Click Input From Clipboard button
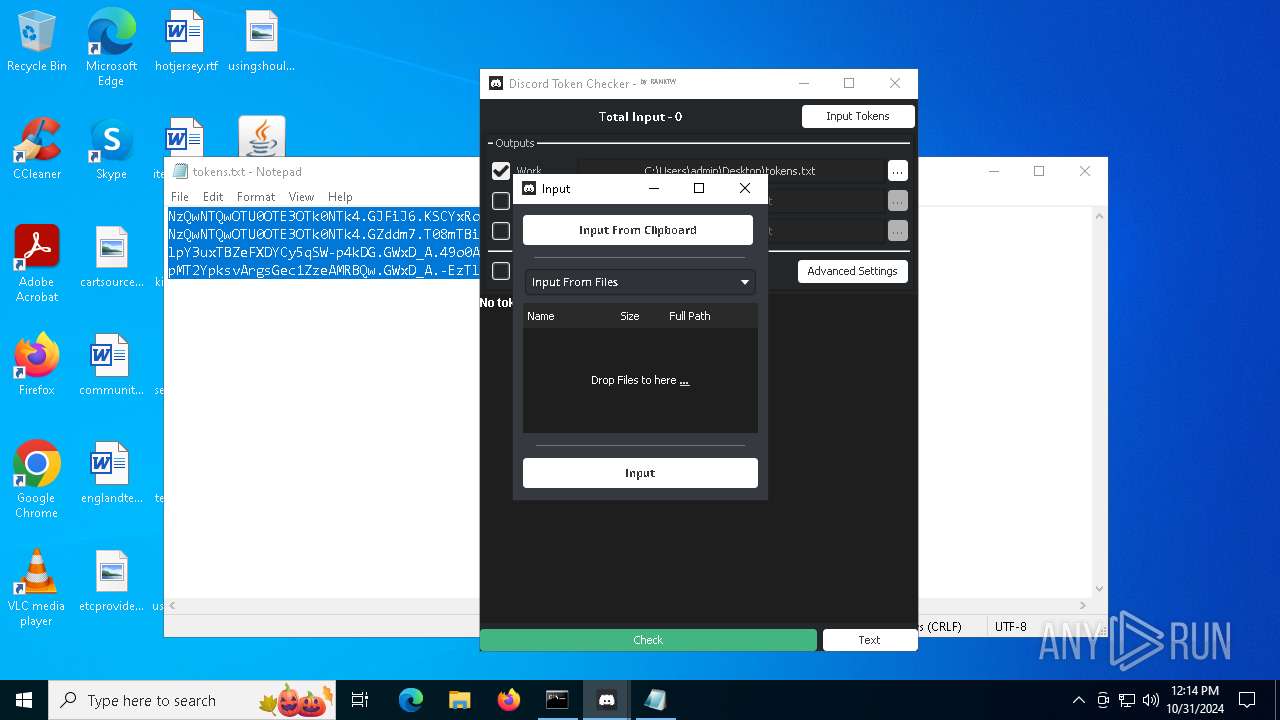This screenshot has width=1280, height=720. tap(638, 230)
